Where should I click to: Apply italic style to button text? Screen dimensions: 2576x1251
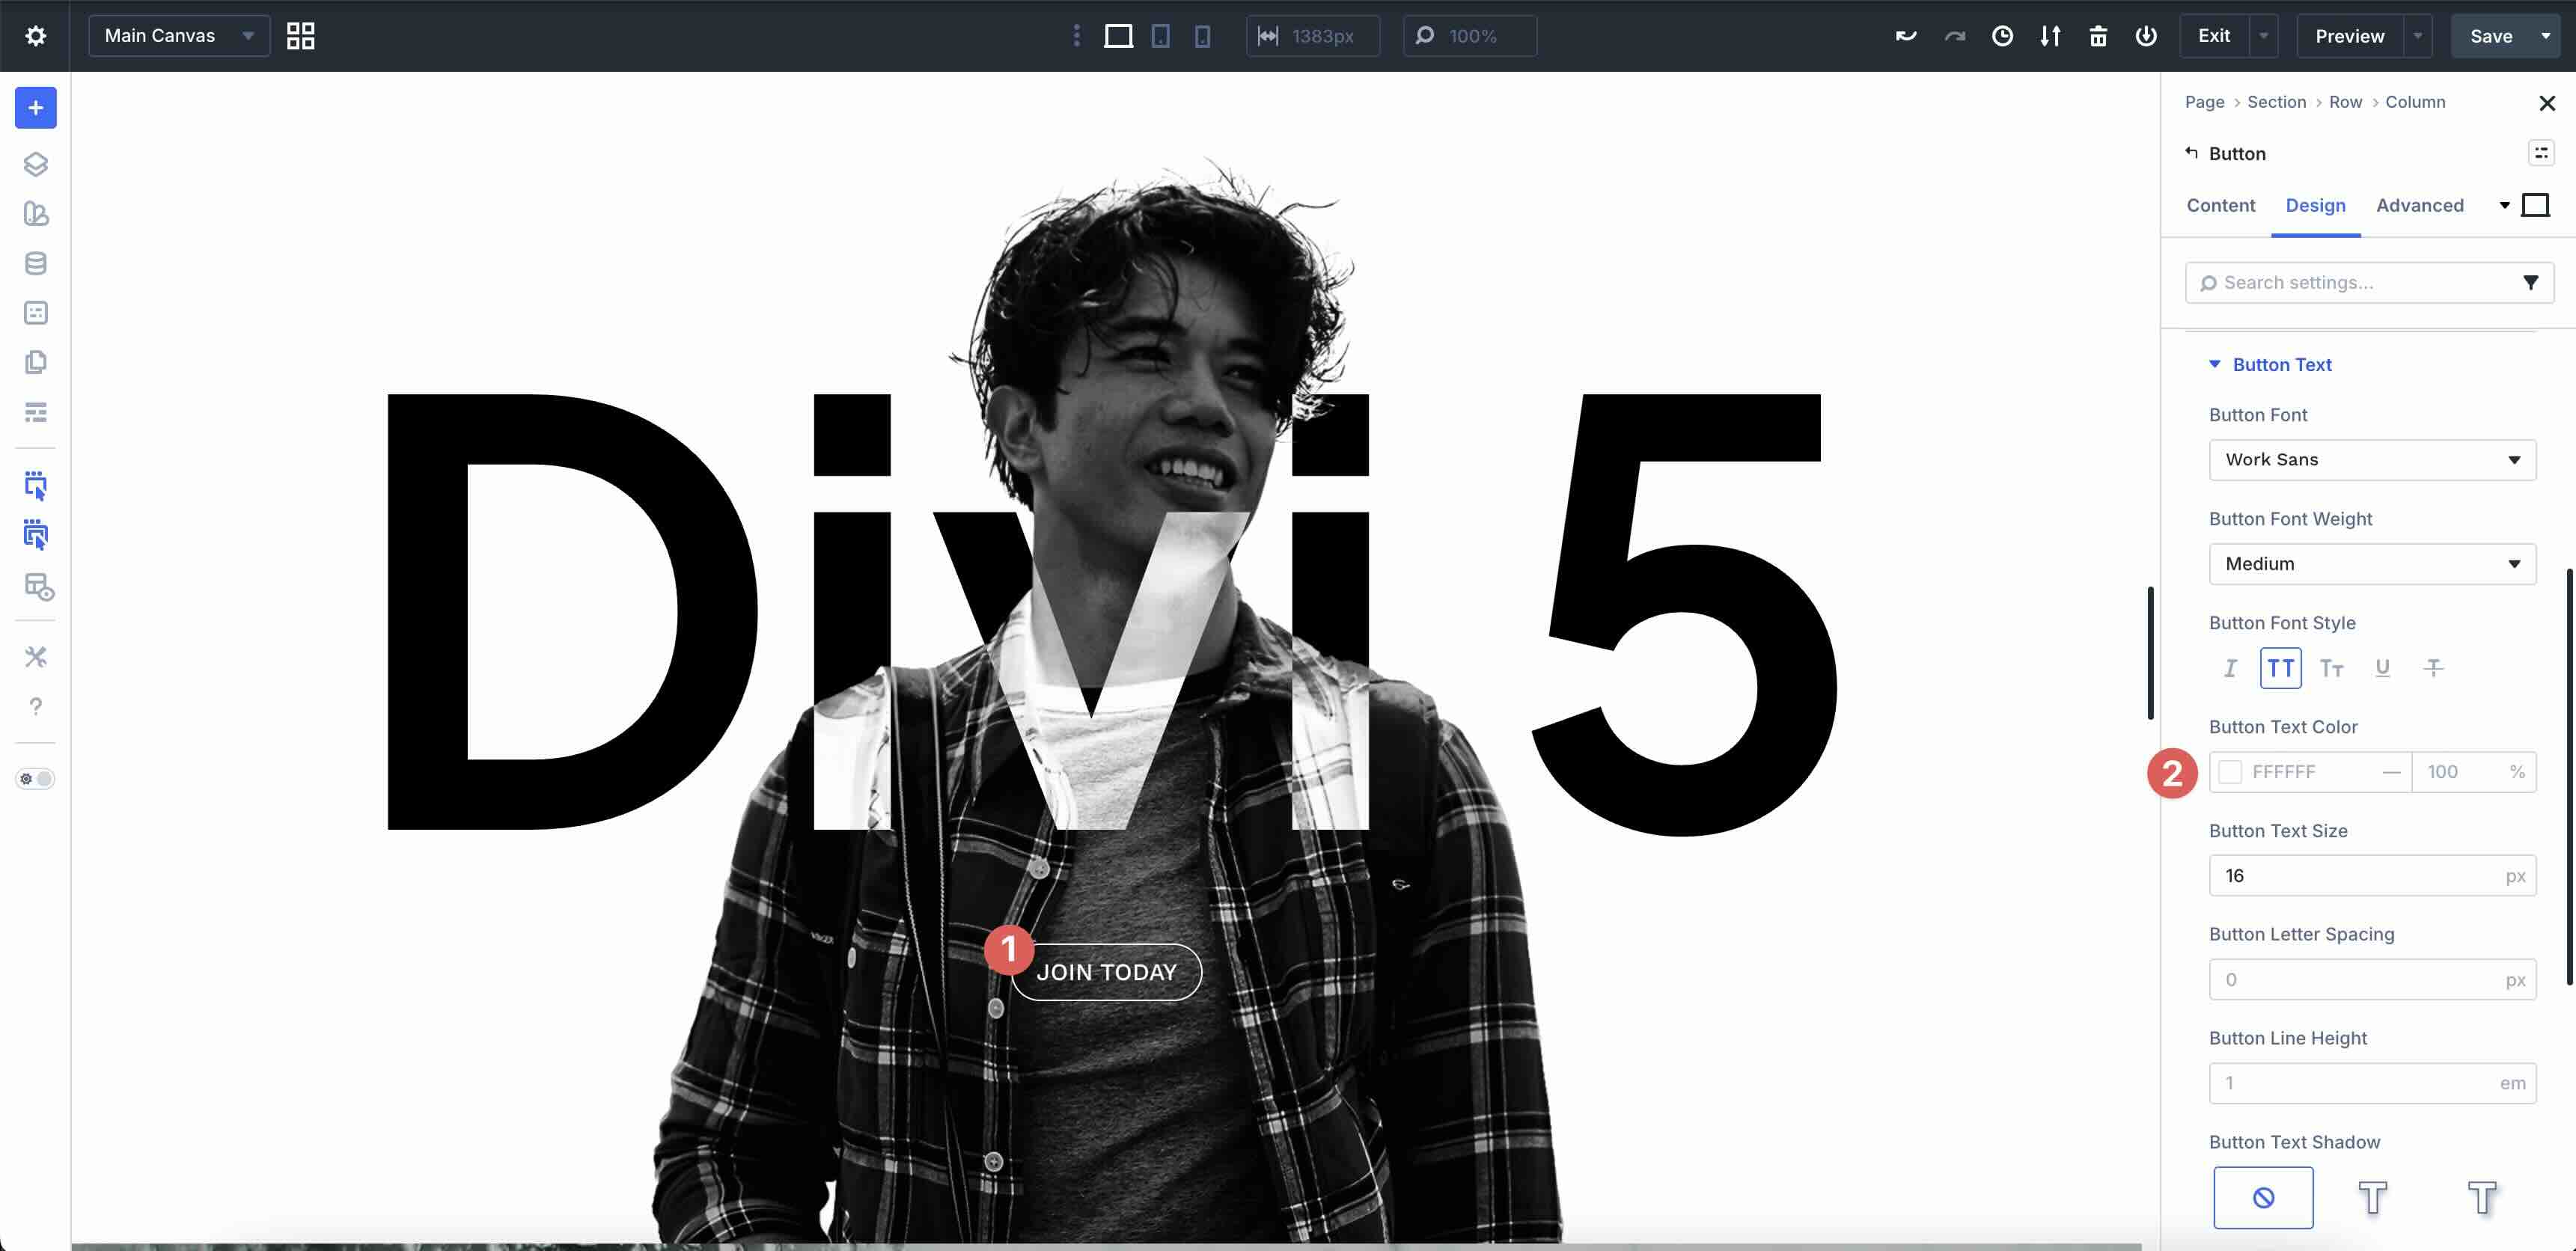coord(2231,668)
